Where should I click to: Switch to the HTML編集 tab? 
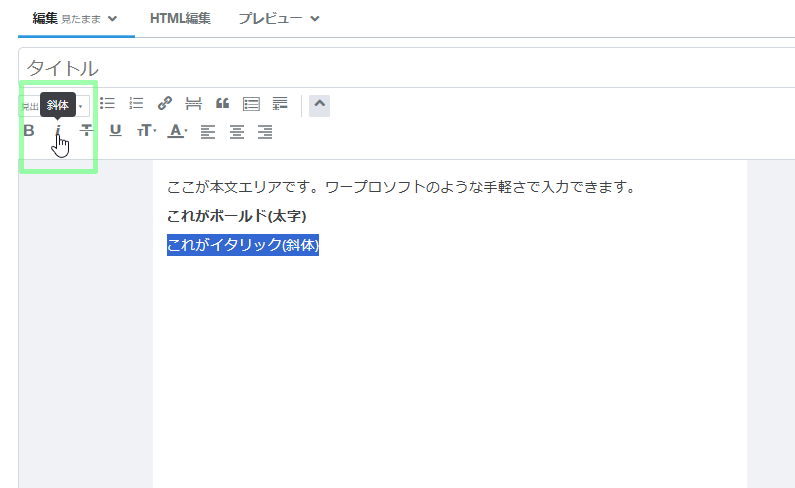coord(180,19)
